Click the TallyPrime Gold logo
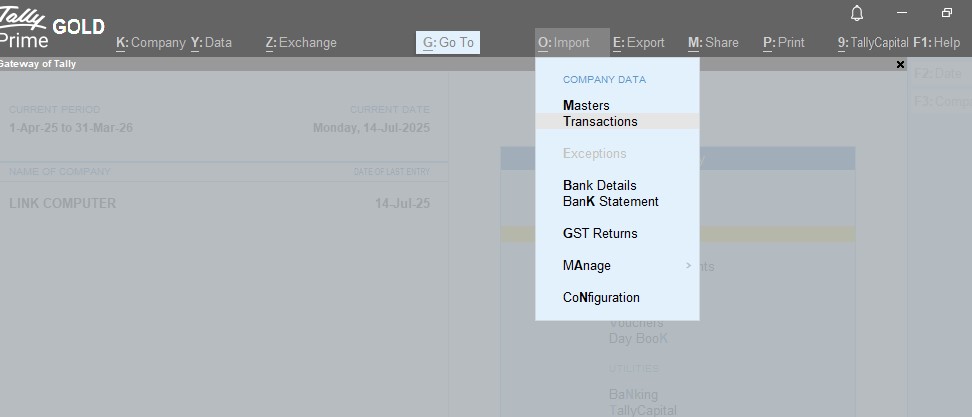This screenshot has height=417, width=972. click(50, 27)
